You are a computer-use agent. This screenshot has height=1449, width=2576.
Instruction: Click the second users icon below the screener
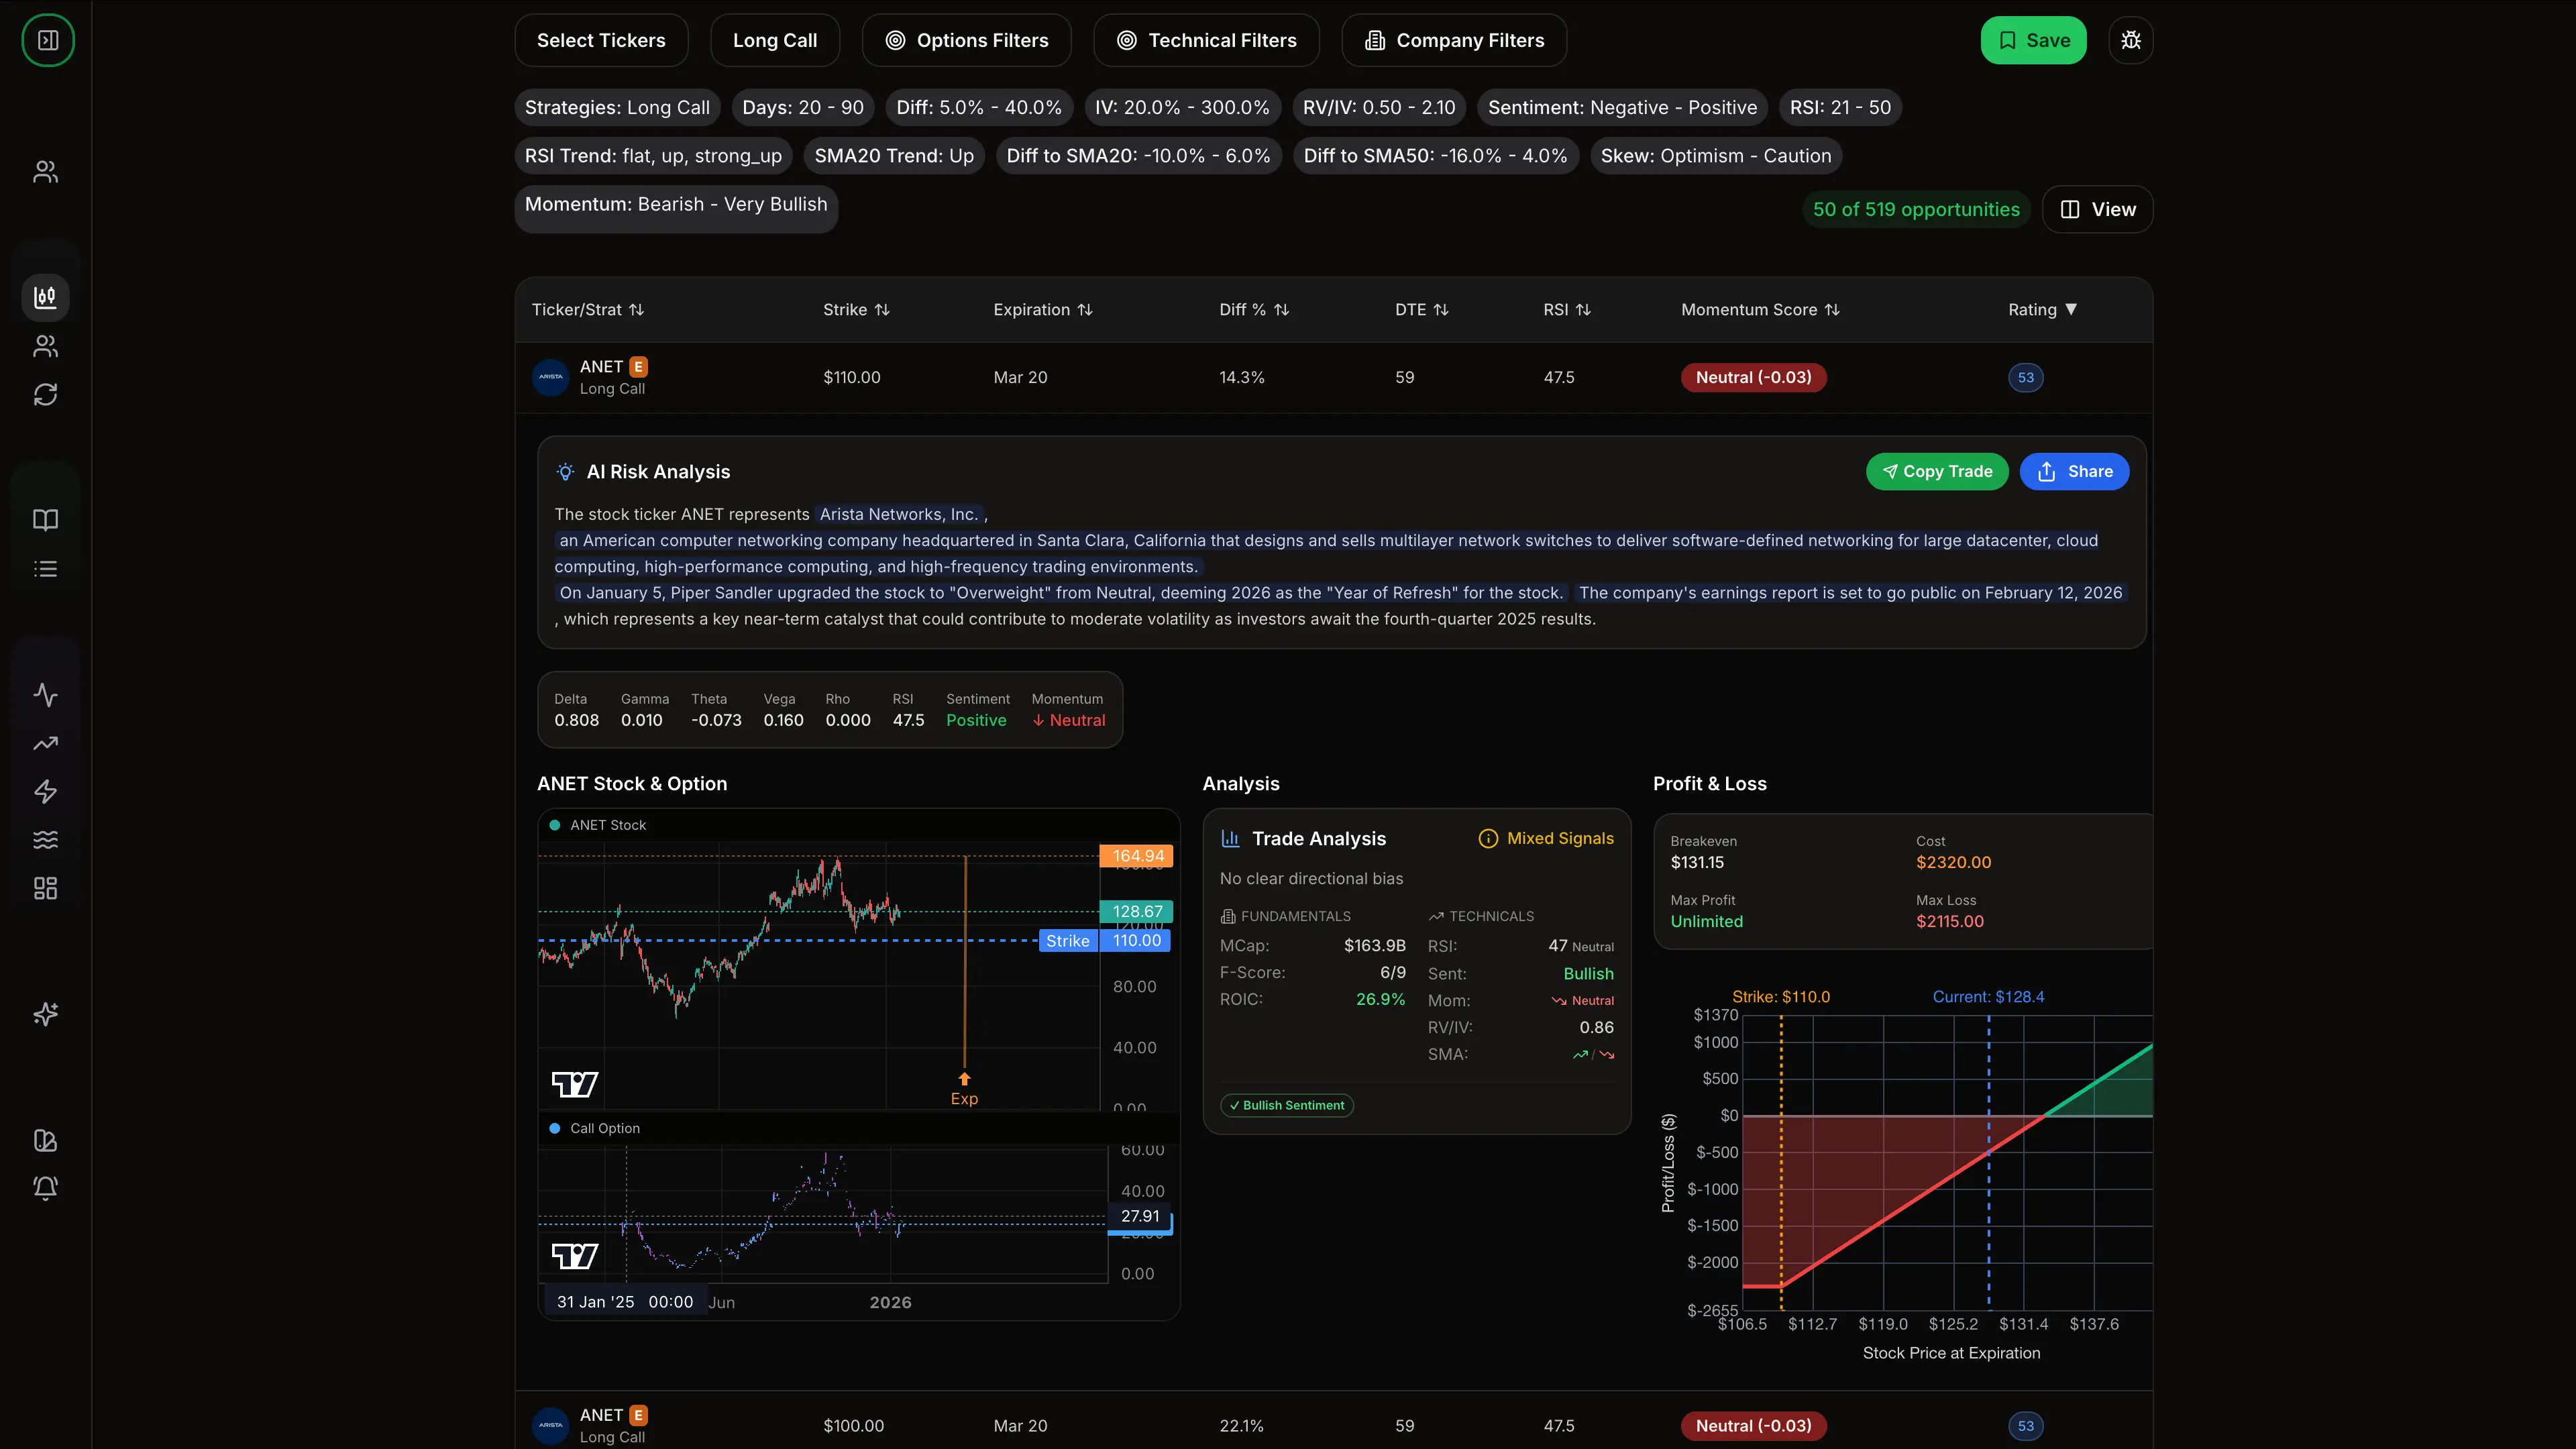[46, 346]
